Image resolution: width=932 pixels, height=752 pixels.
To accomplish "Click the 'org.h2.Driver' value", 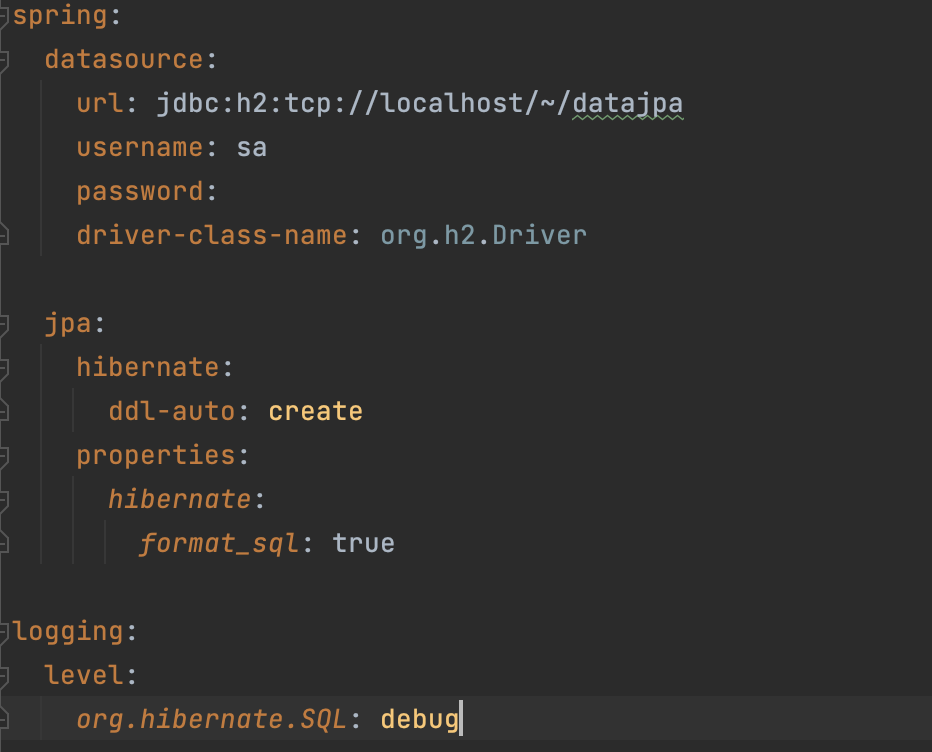I will (x=483, y=236).
